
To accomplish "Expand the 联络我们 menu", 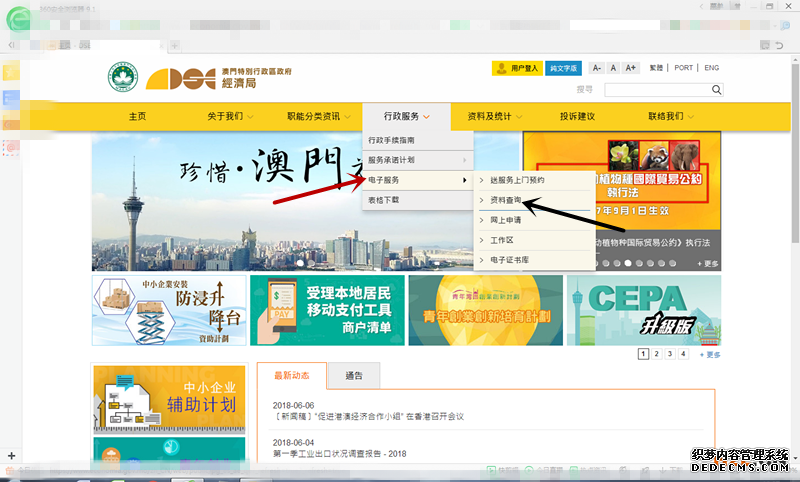I will pos(671,116).
